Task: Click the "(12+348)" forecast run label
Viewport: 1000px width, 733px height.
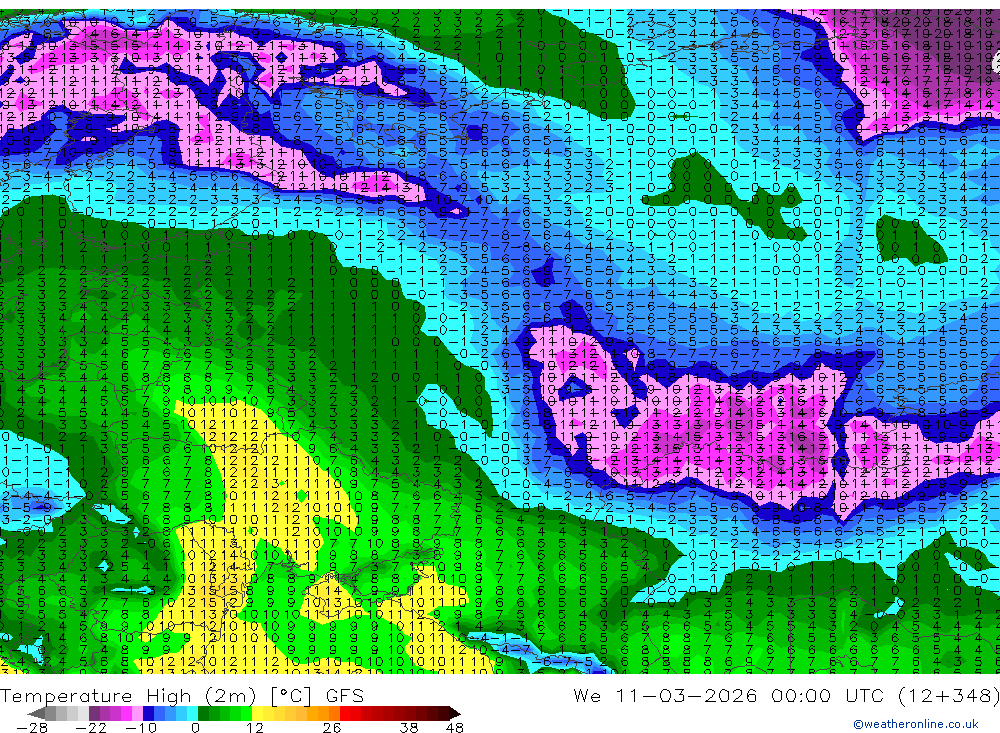Action: [948, 695]
